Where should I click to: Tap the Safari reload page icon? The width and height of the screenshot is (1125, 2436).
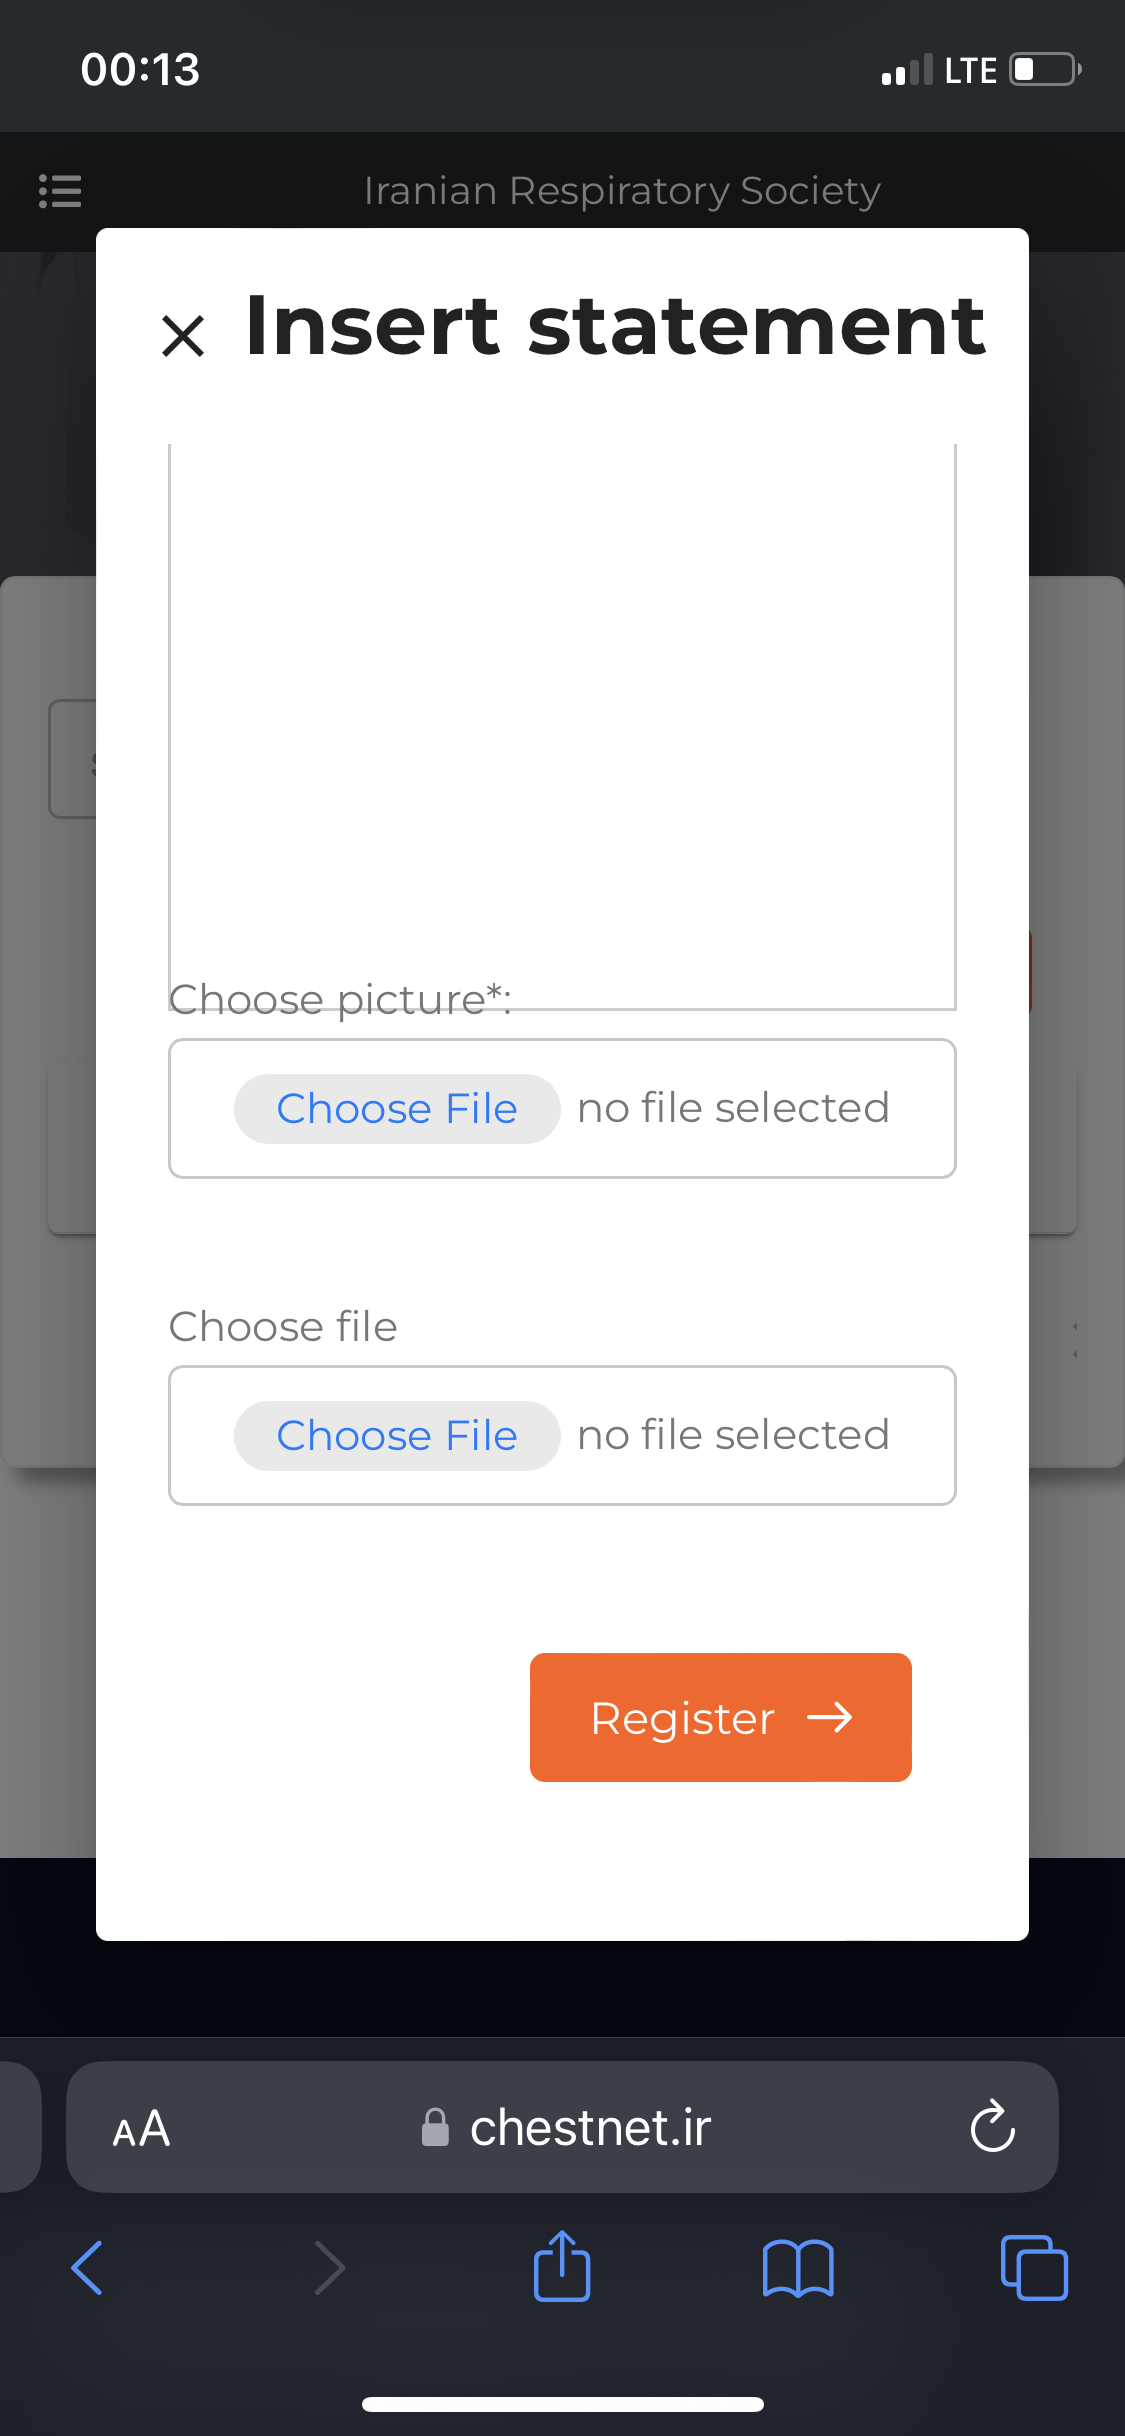coord(992,2127)
